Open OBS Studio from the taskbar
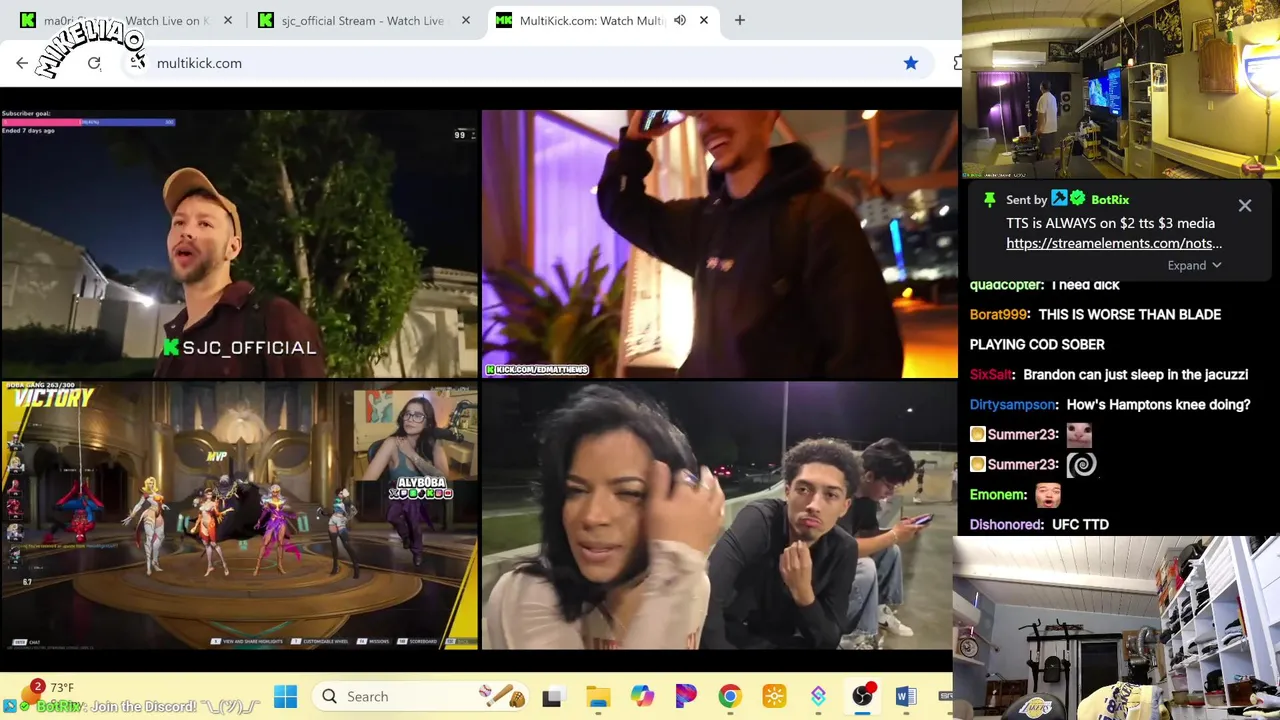The height and width of the screenshot is (720, 1280). pos(862,697)
